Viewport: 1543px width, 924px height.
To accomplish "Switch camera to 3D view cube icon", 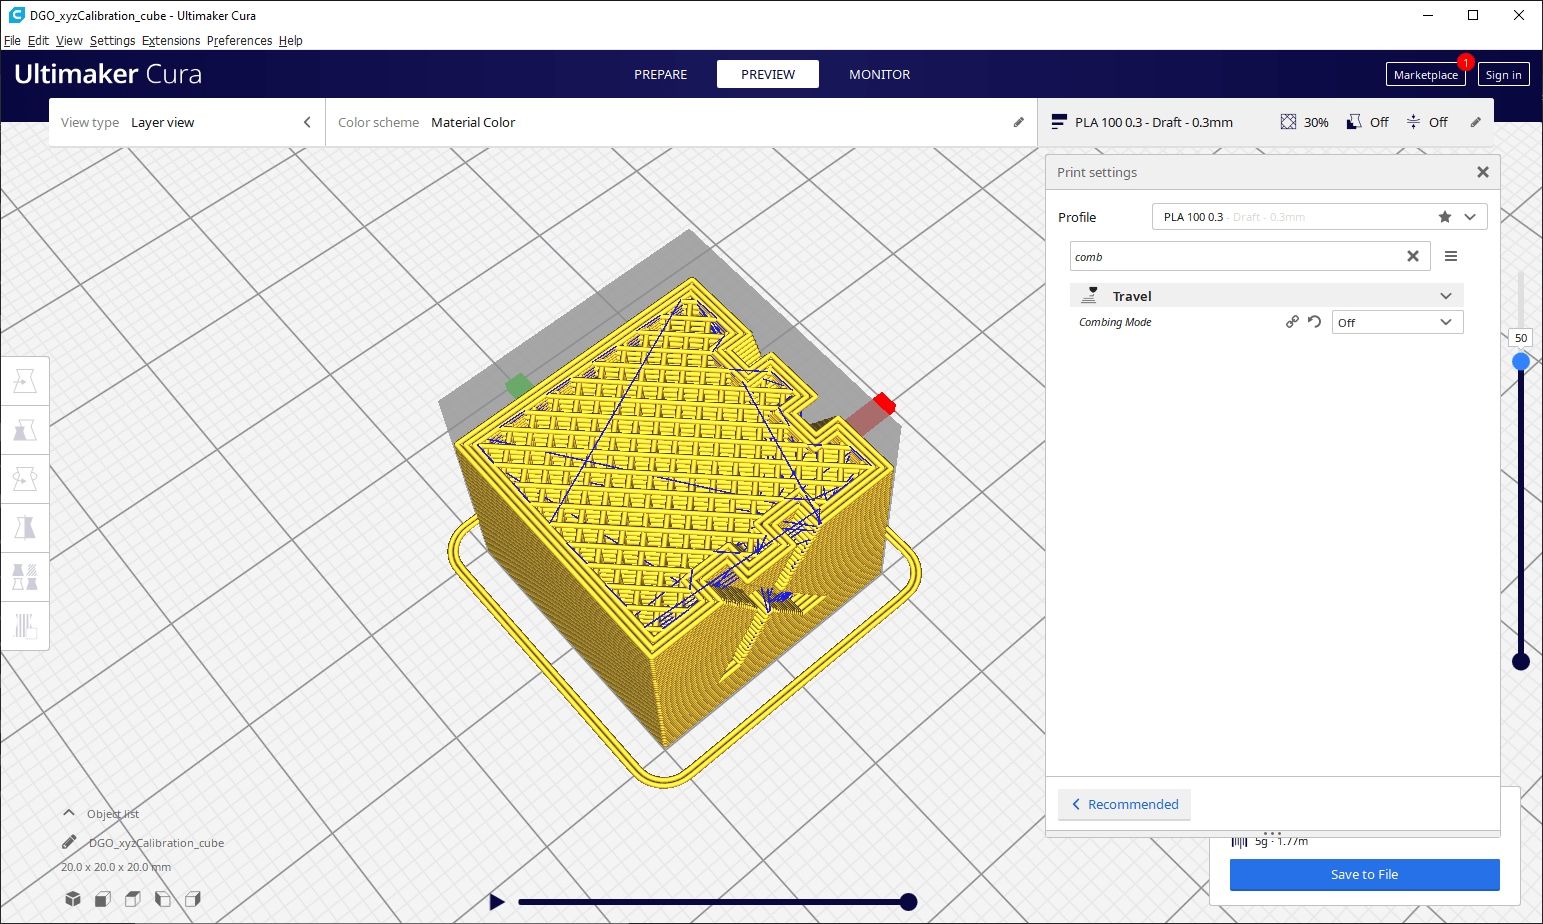I will (73, 899).
